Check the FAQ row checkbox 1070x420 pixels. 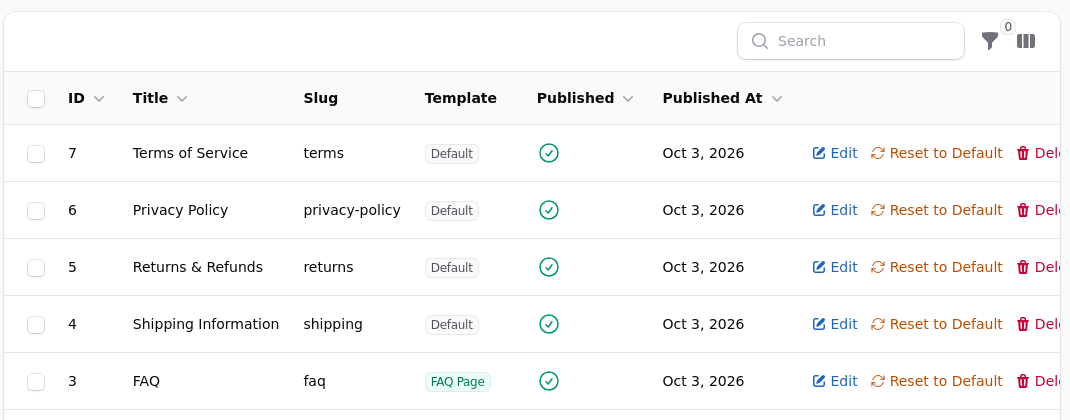click(36, 382)
